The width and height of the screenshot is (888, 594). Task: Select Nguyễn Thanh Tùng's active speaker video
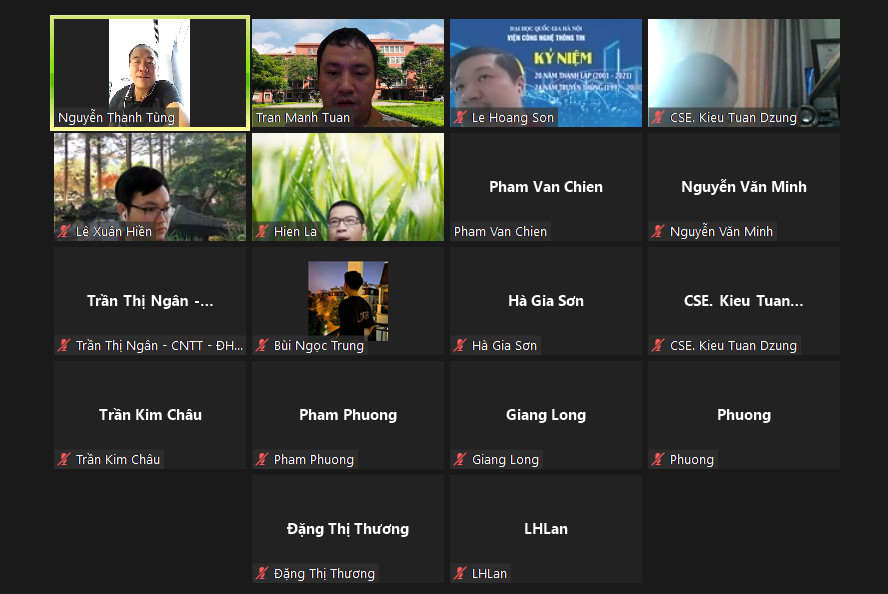pos(150,73)
